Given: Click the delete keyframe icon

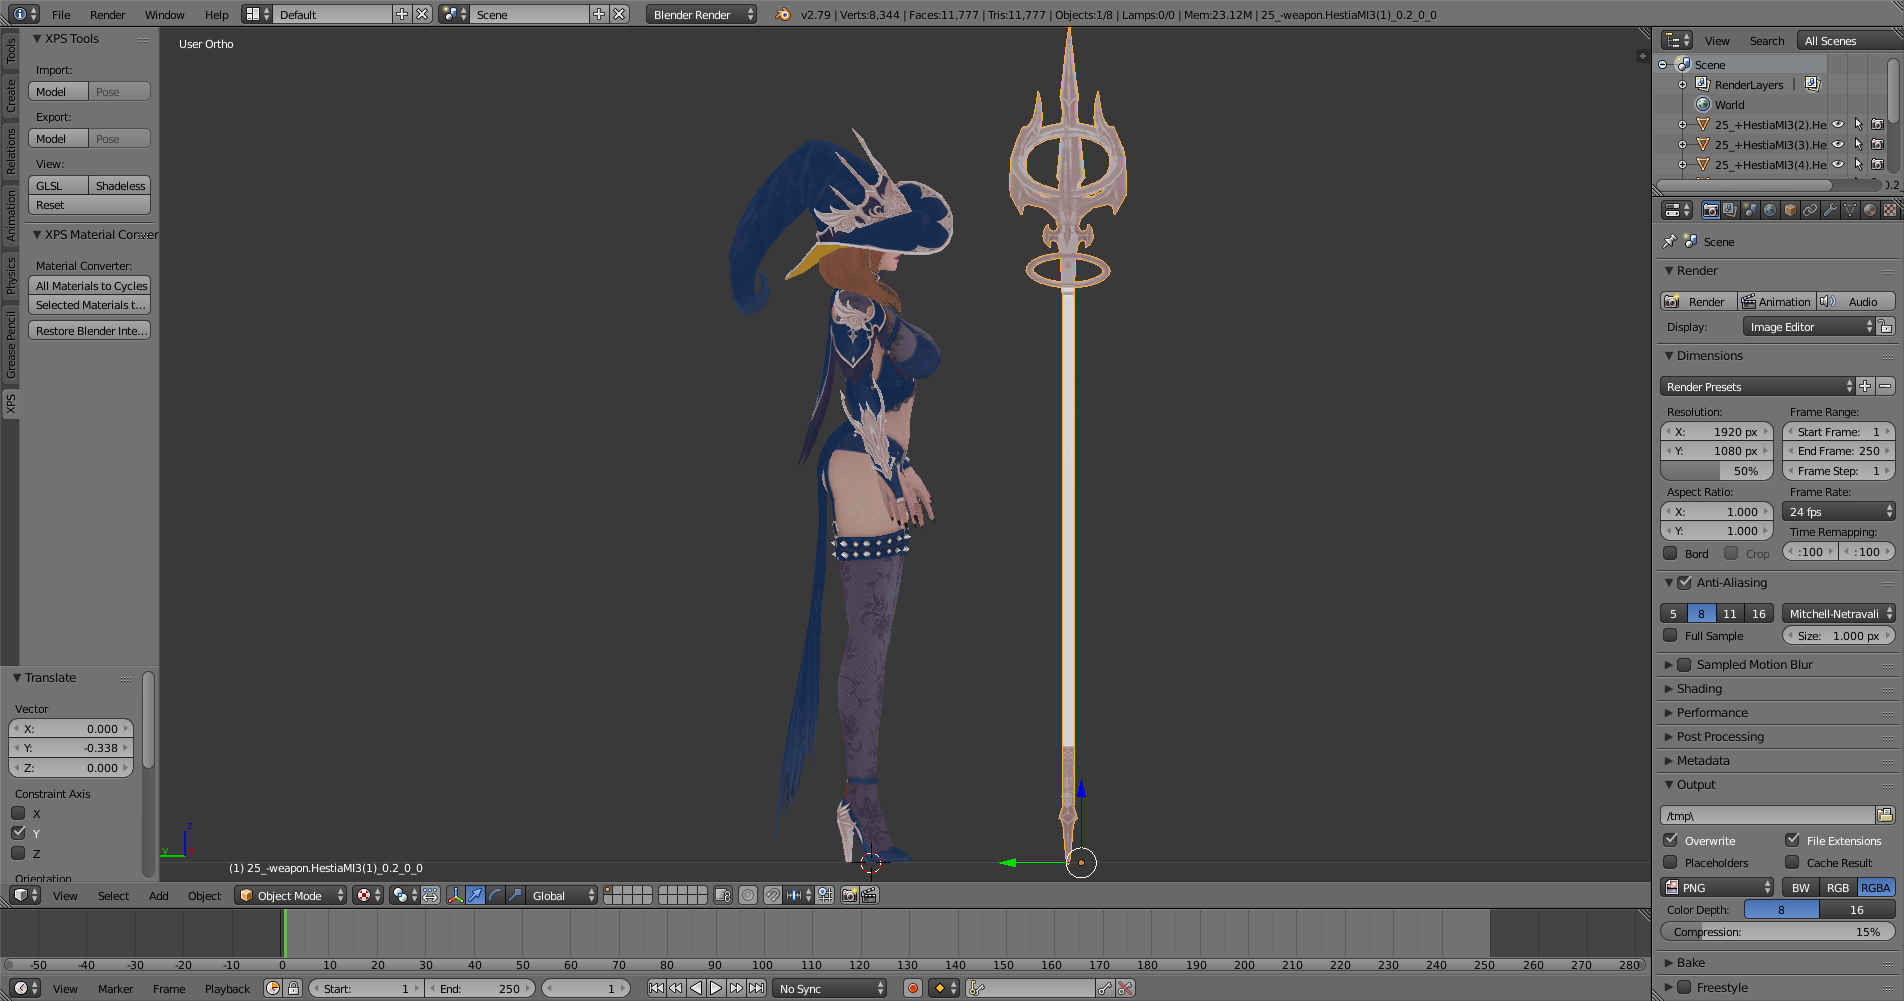Looking at the screenshot, I should [x=1126, y=988].
